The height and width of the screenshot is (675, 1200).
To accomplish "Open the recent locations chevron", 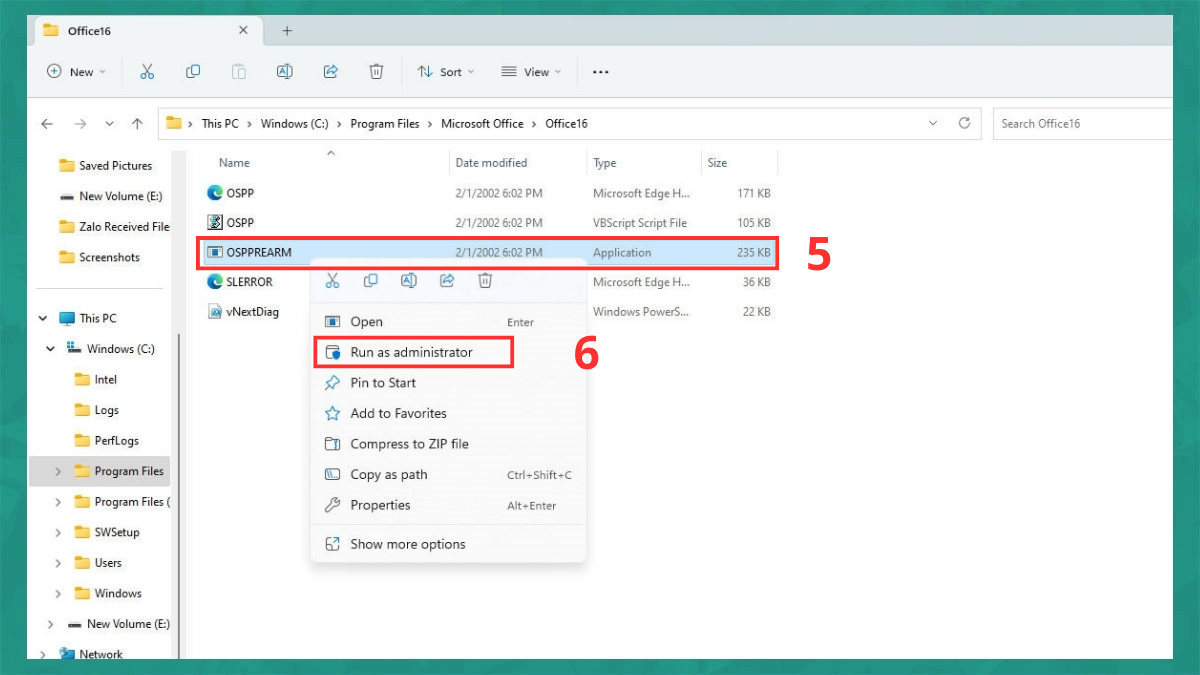I will click(109, 124).
